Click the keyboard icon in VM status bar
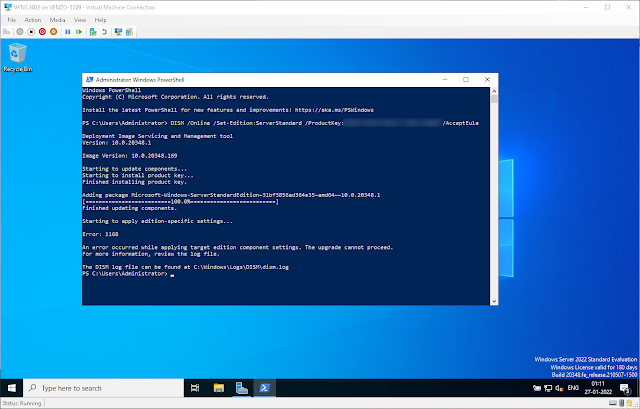The image size is (640, 409). click(x=613, y=403)
